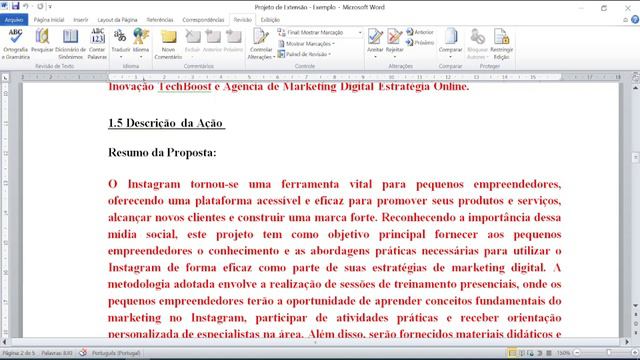Customize the Quick Access Toolbar

(x=50, y=7)
